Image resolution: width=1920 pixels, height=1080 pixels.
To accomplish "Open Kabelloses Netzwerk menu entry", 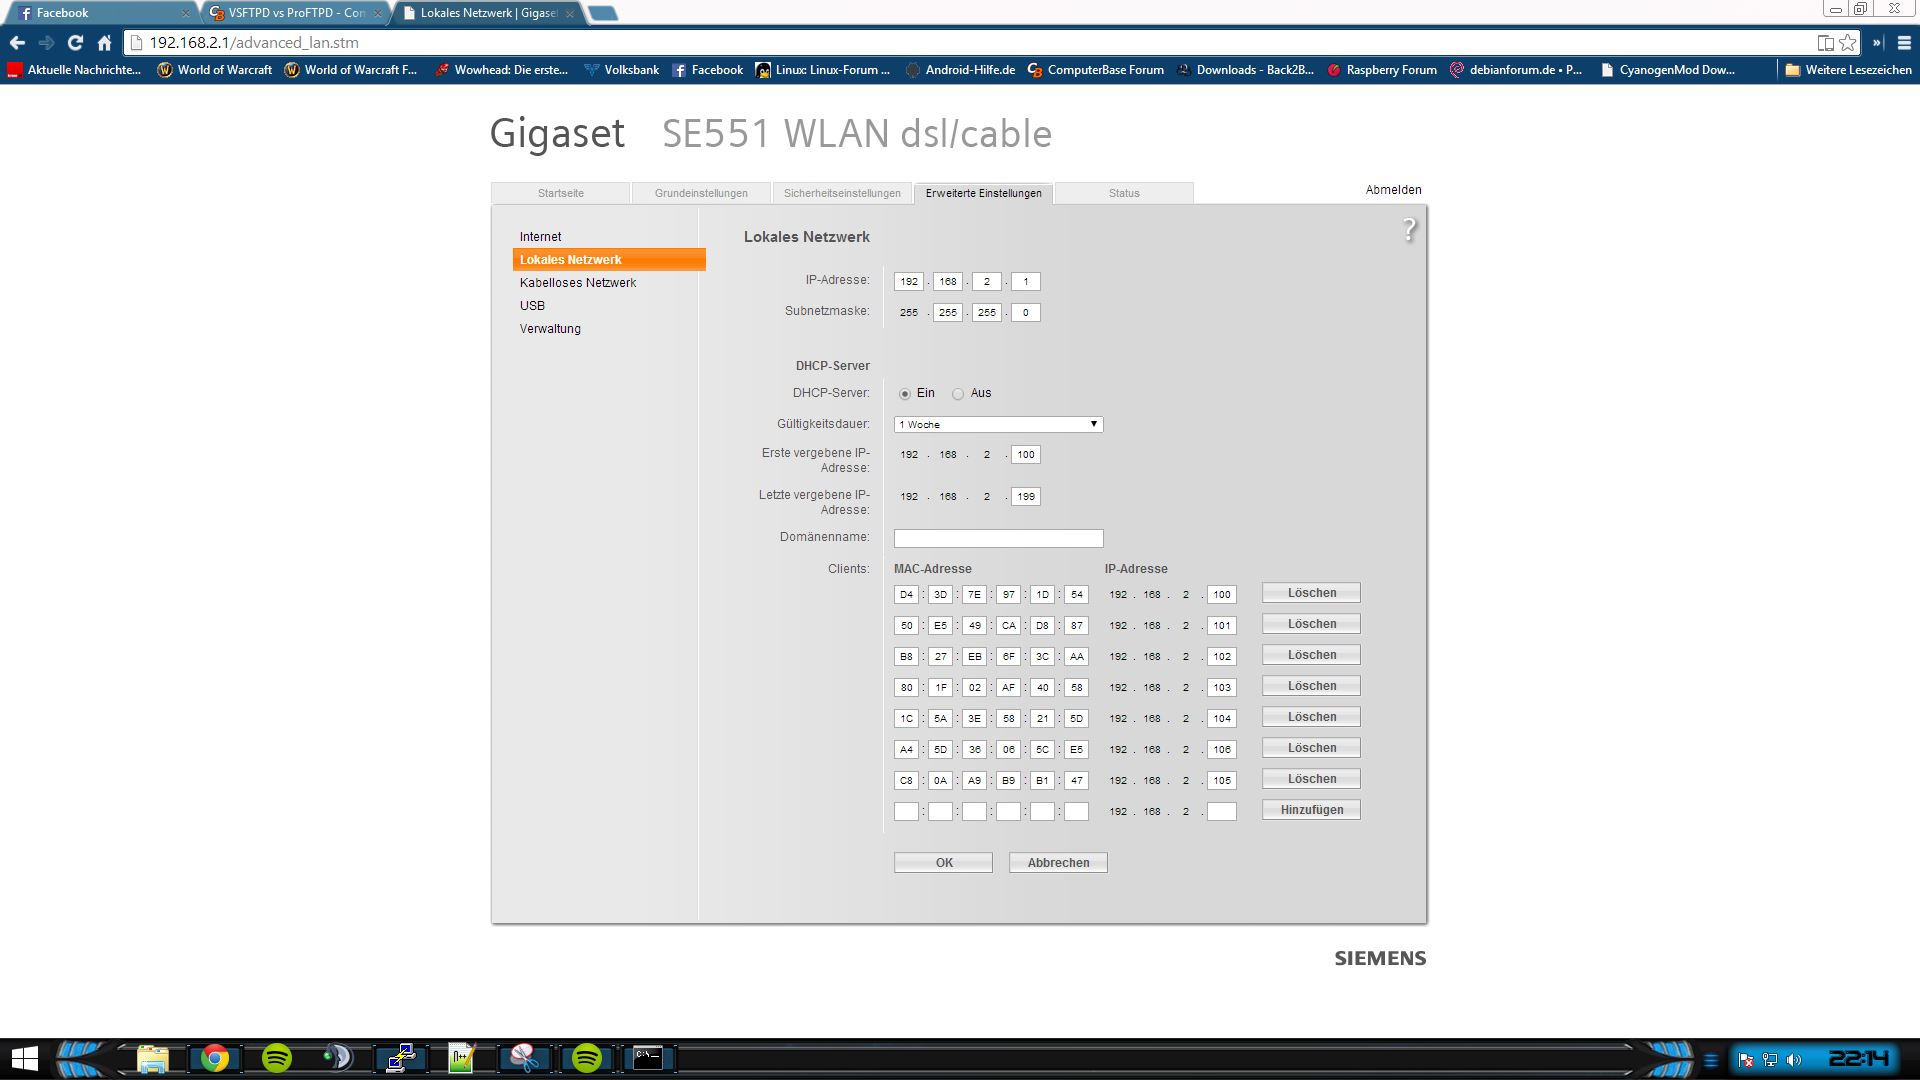I will pyautogui.click(x=578, y=283).
